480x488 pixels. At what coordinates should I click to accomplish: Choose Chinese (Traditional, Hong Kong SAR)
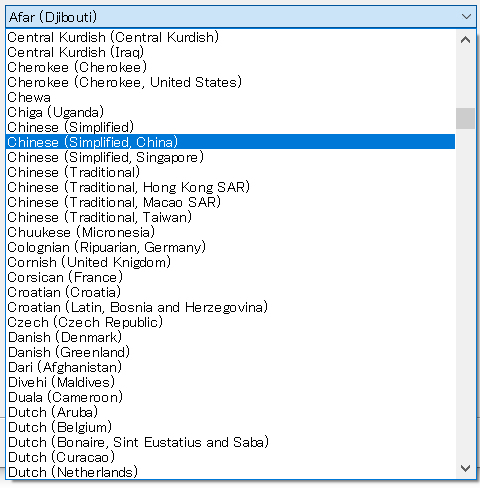[230, 187]
